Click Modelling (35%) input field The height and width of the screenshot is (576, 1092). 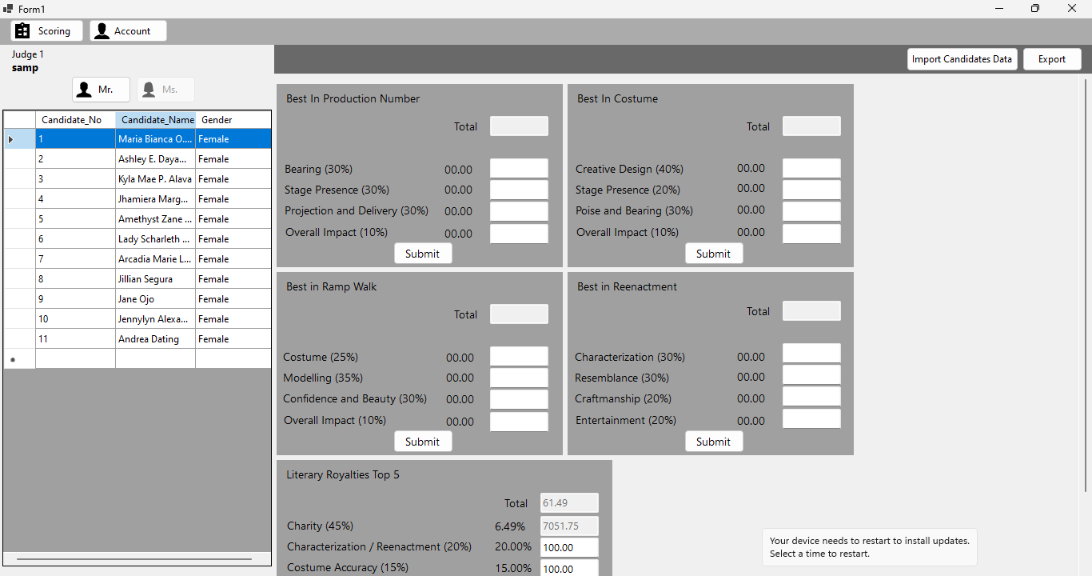point(519,377)
